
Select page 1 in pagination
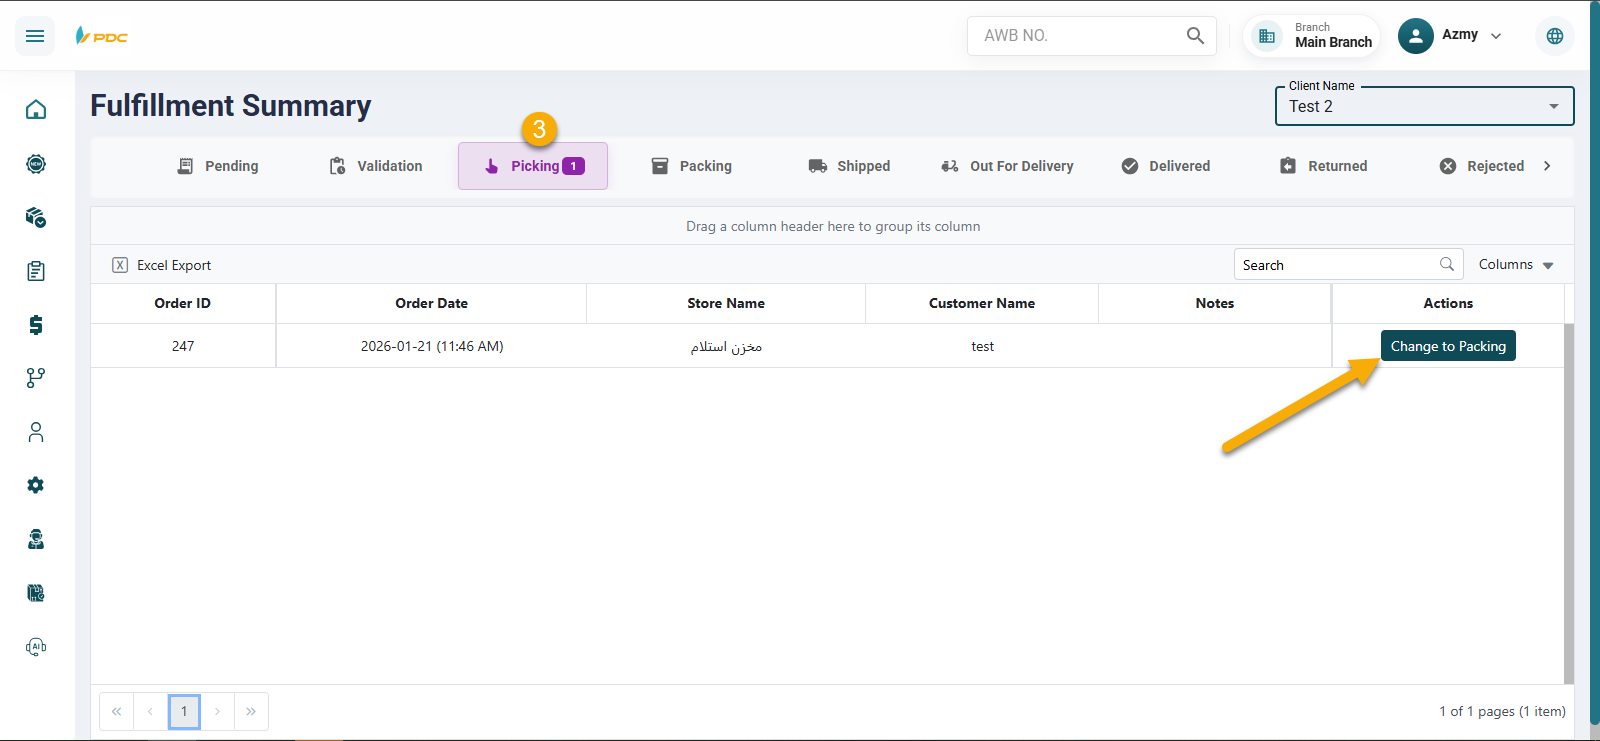coord(184,711)
